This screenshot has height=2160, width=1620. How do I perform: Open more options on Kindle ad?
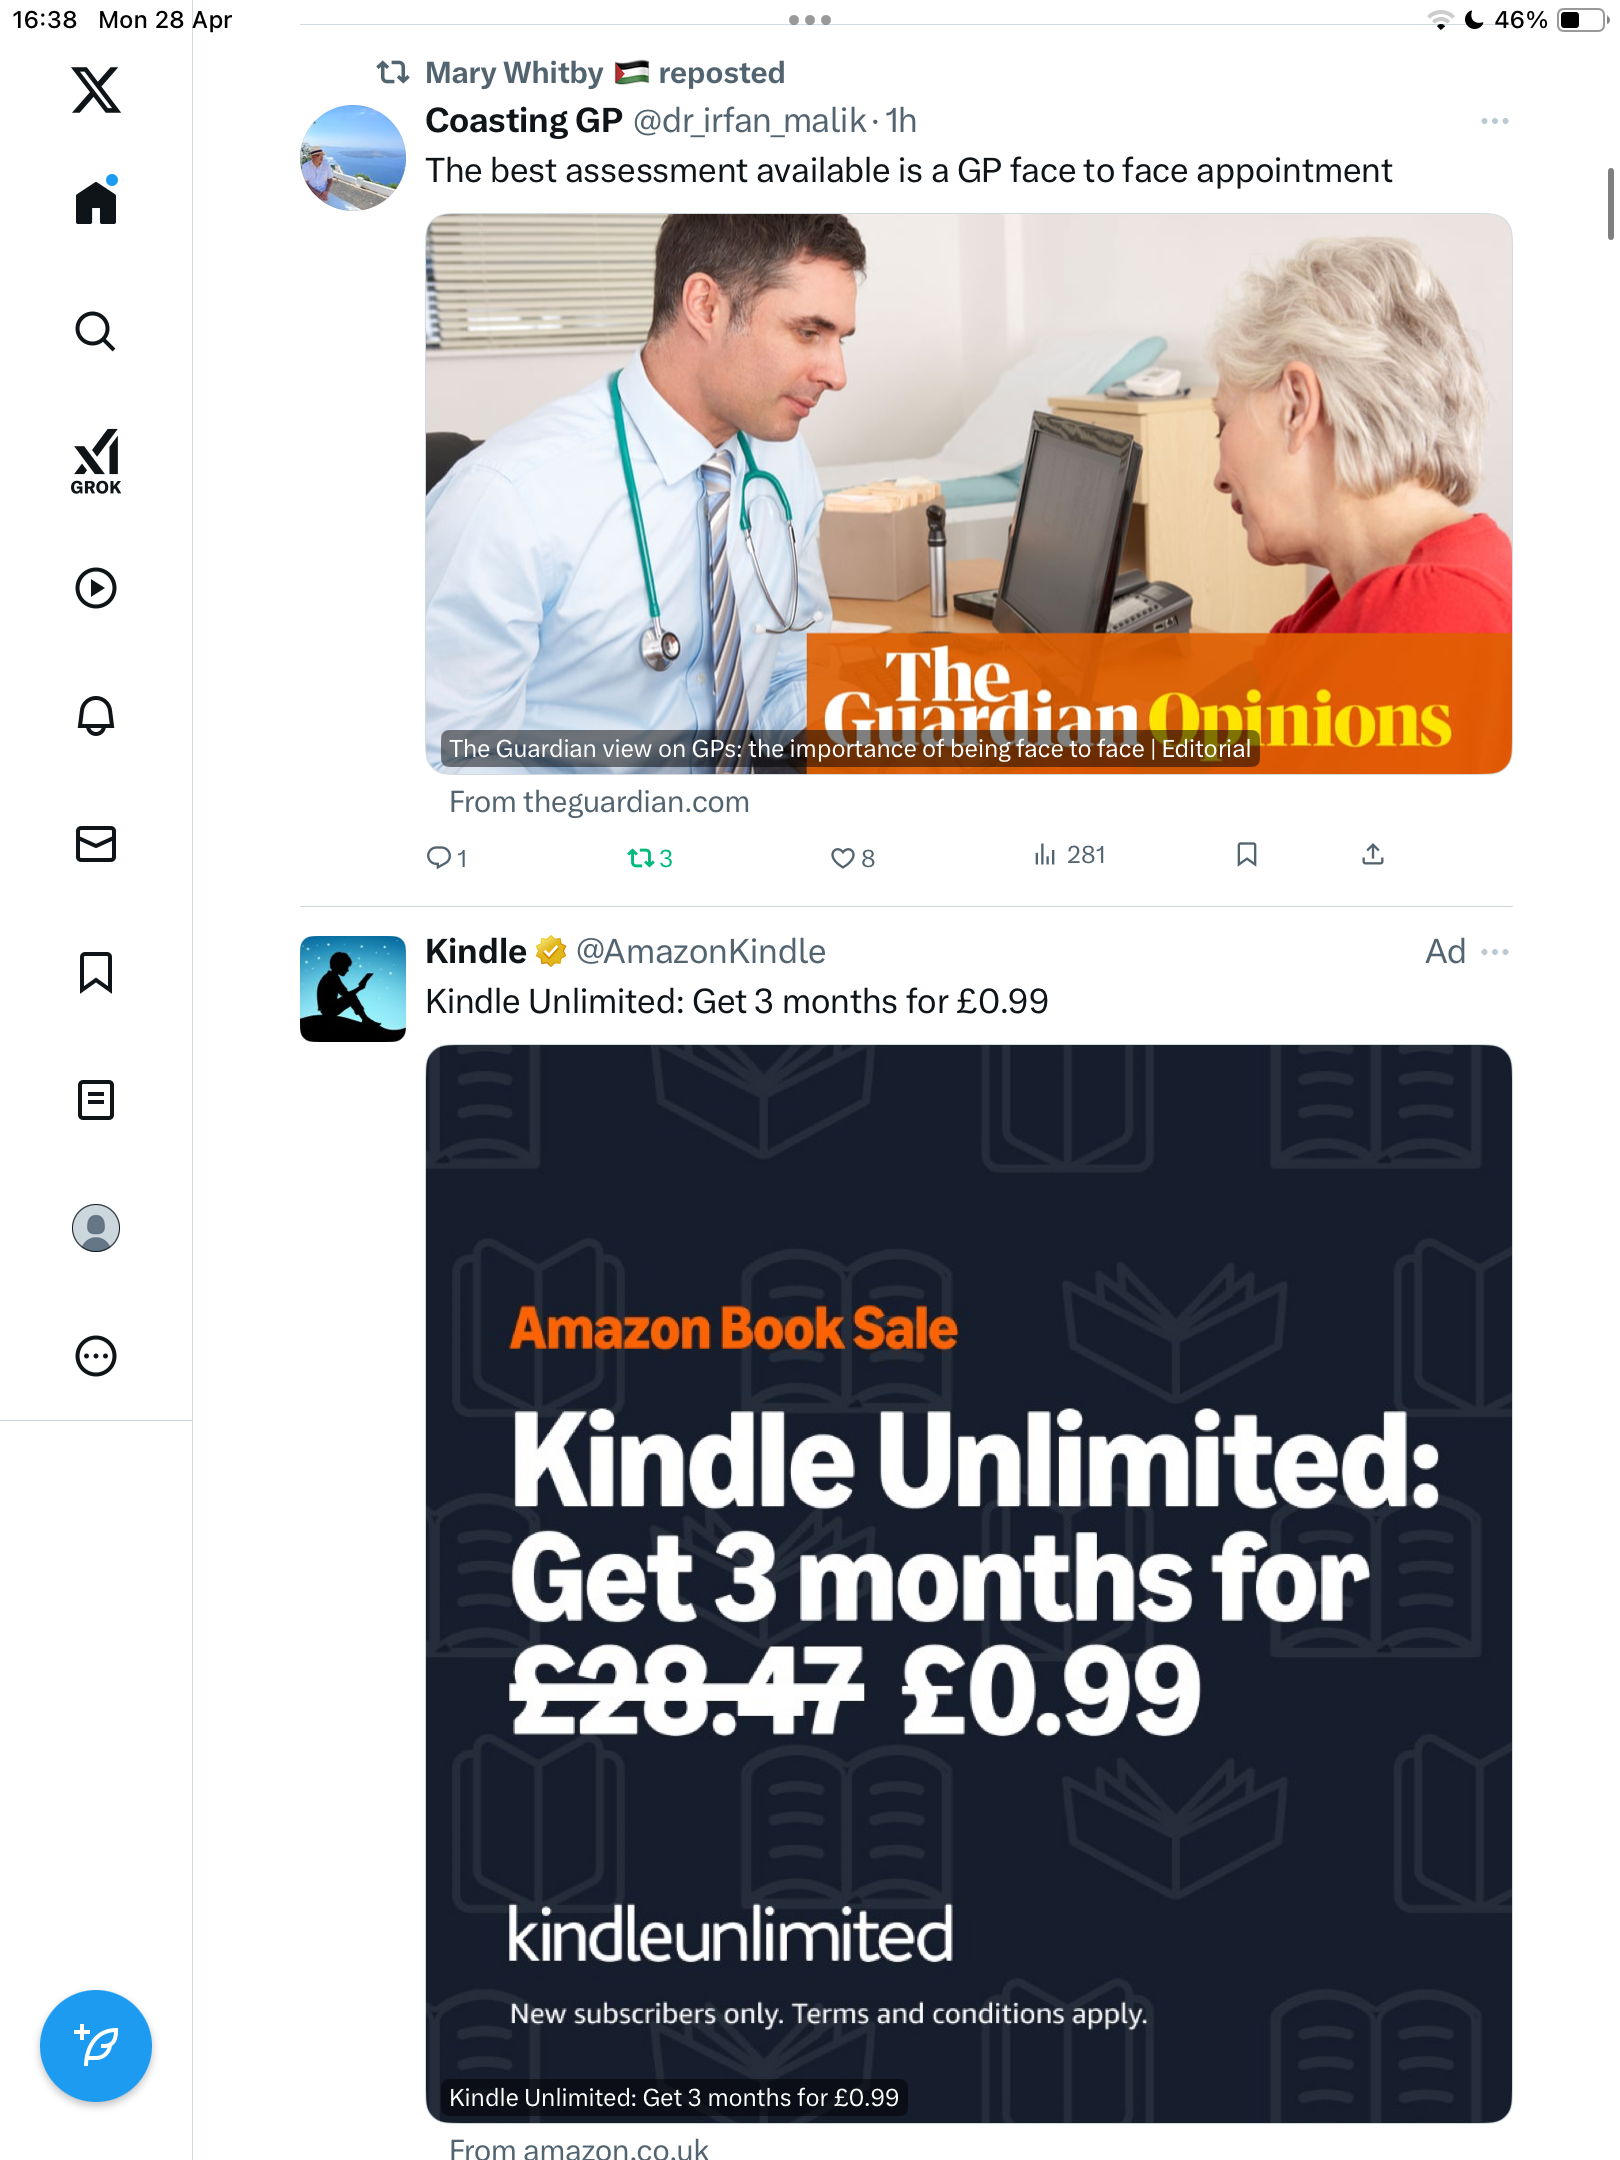(1494, 951)
